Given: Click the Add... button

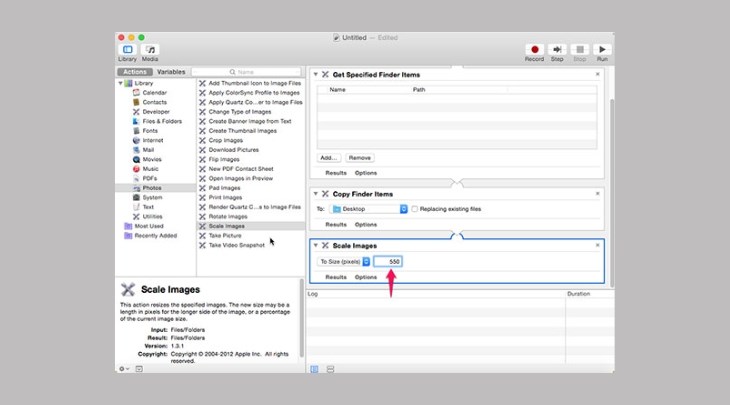Looking at the screenshot, I should [329, 158].
